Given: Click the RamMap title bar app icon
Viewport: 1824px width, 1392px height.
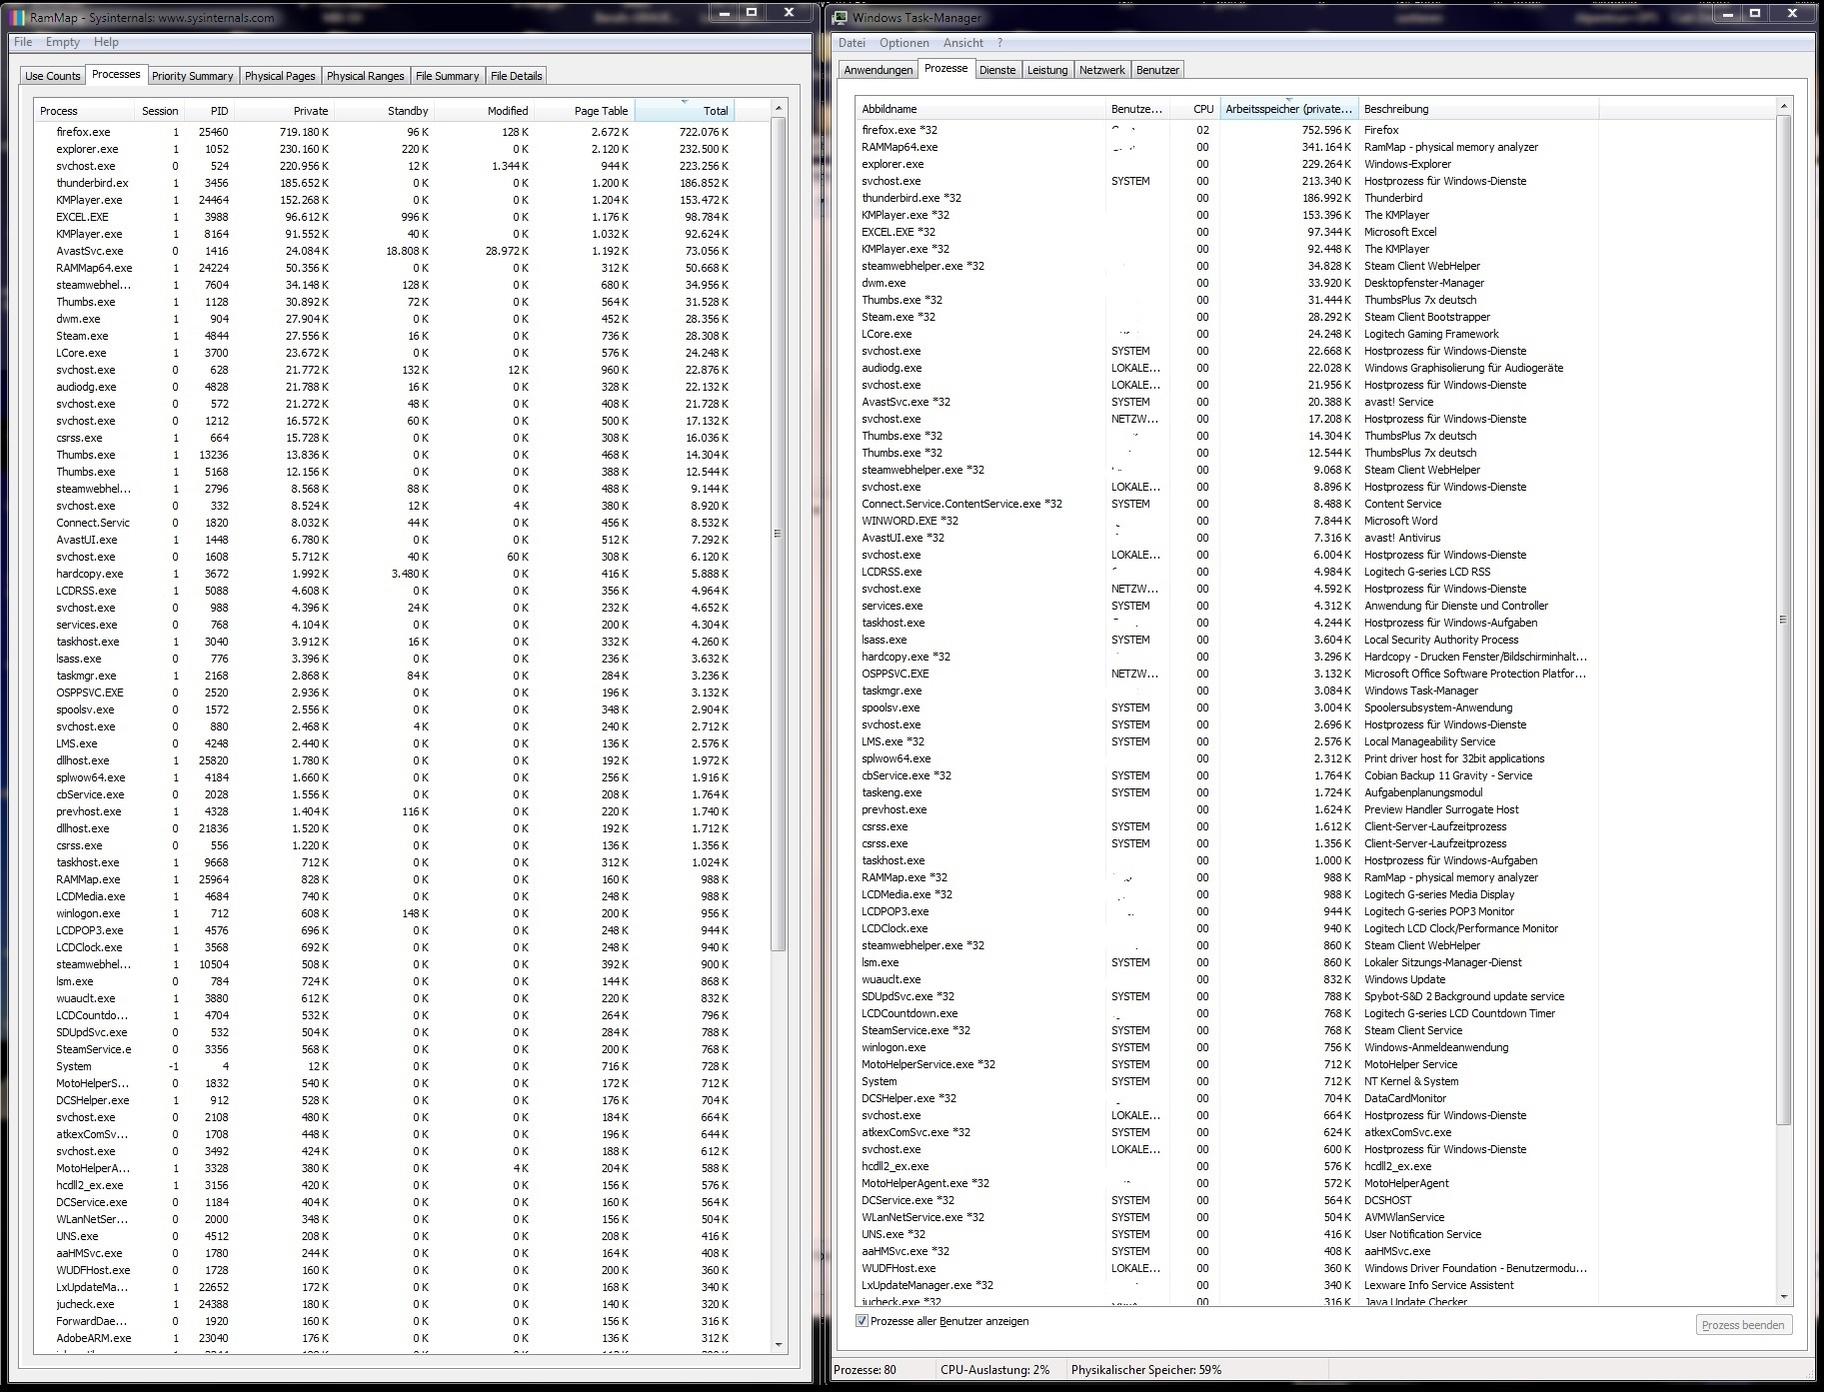Looking at the screenshot, I should click(x=17, y=17).
